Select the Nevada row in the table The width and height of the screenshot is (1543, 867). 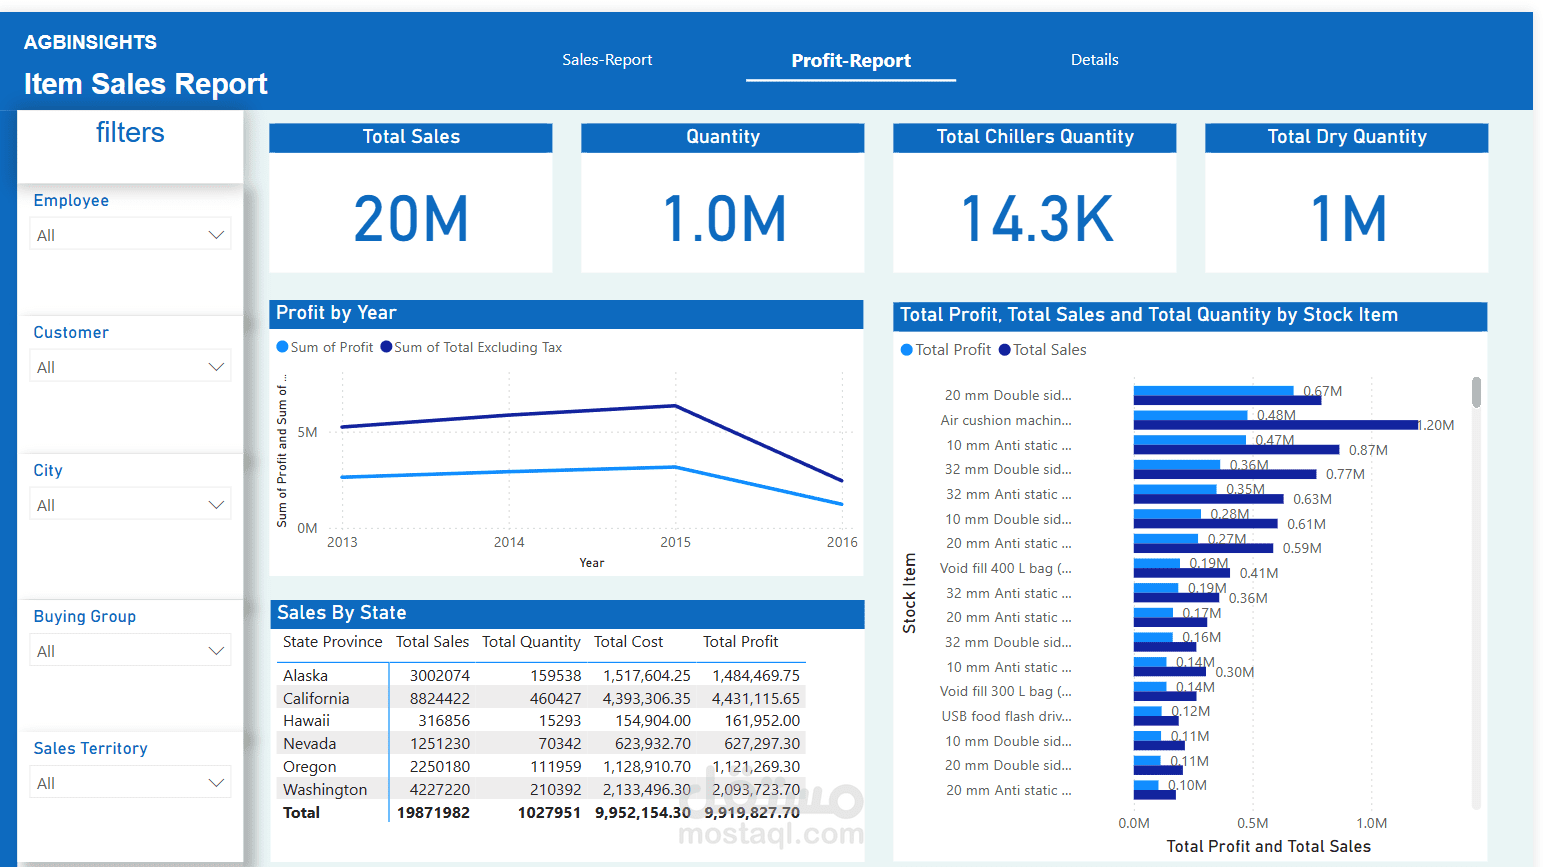(x=541, y=744)
